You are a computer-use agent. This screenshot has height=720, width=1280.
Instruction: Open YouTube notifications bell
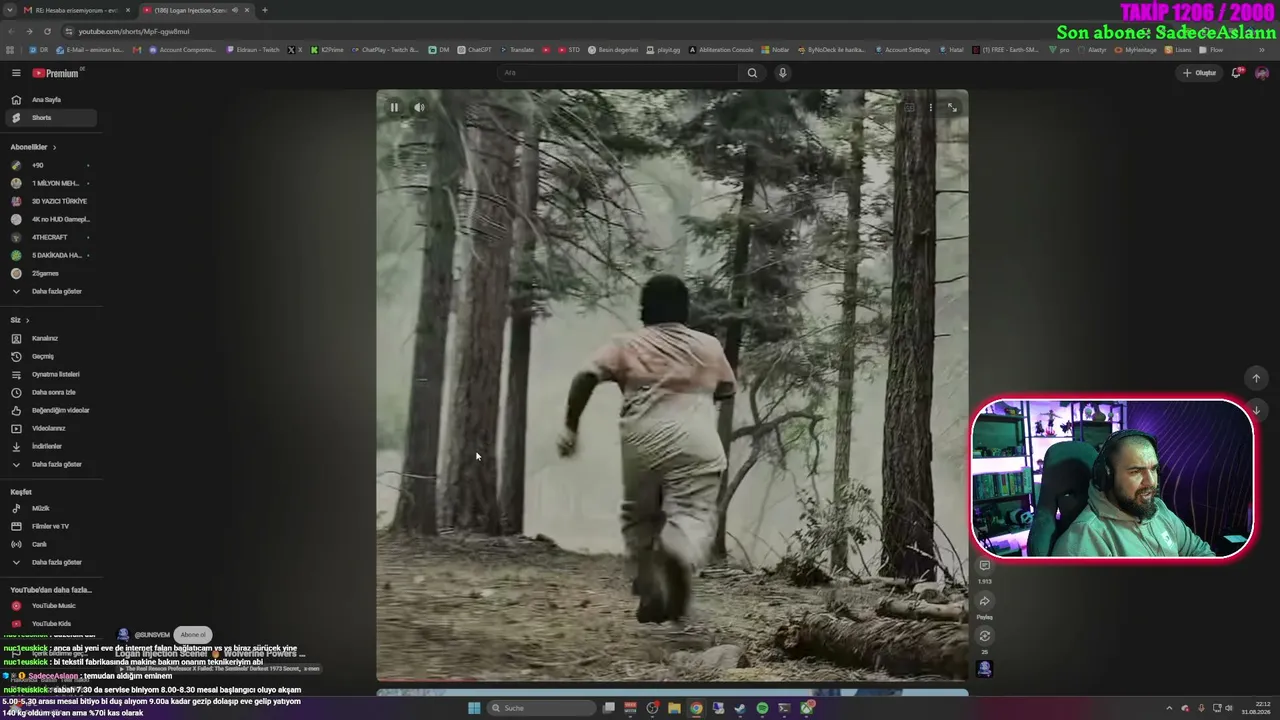tap(1236, 73)
